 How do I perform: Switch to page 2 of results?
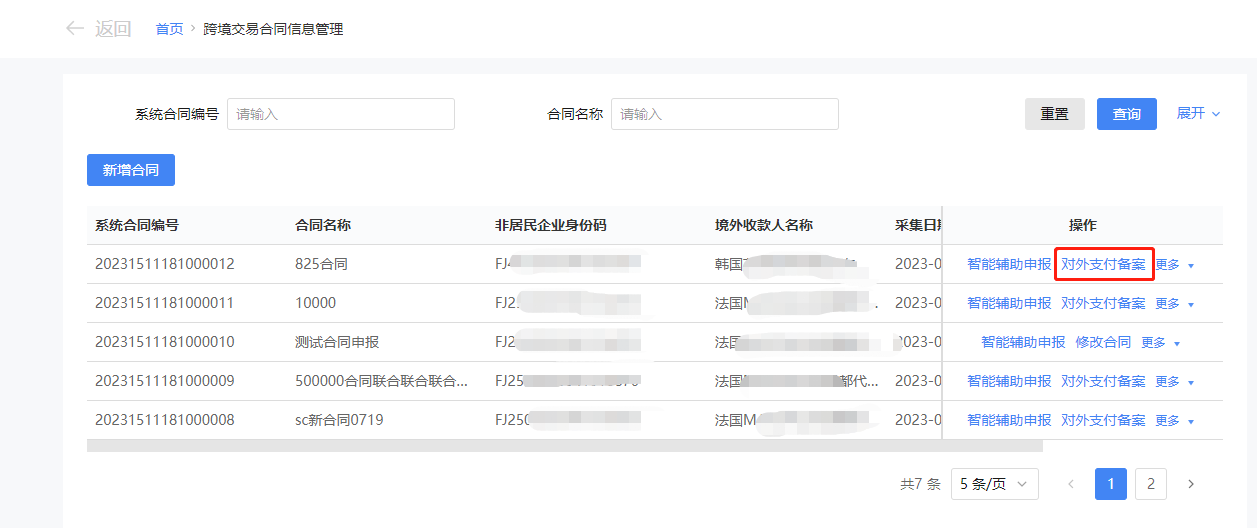[1150, 484]
